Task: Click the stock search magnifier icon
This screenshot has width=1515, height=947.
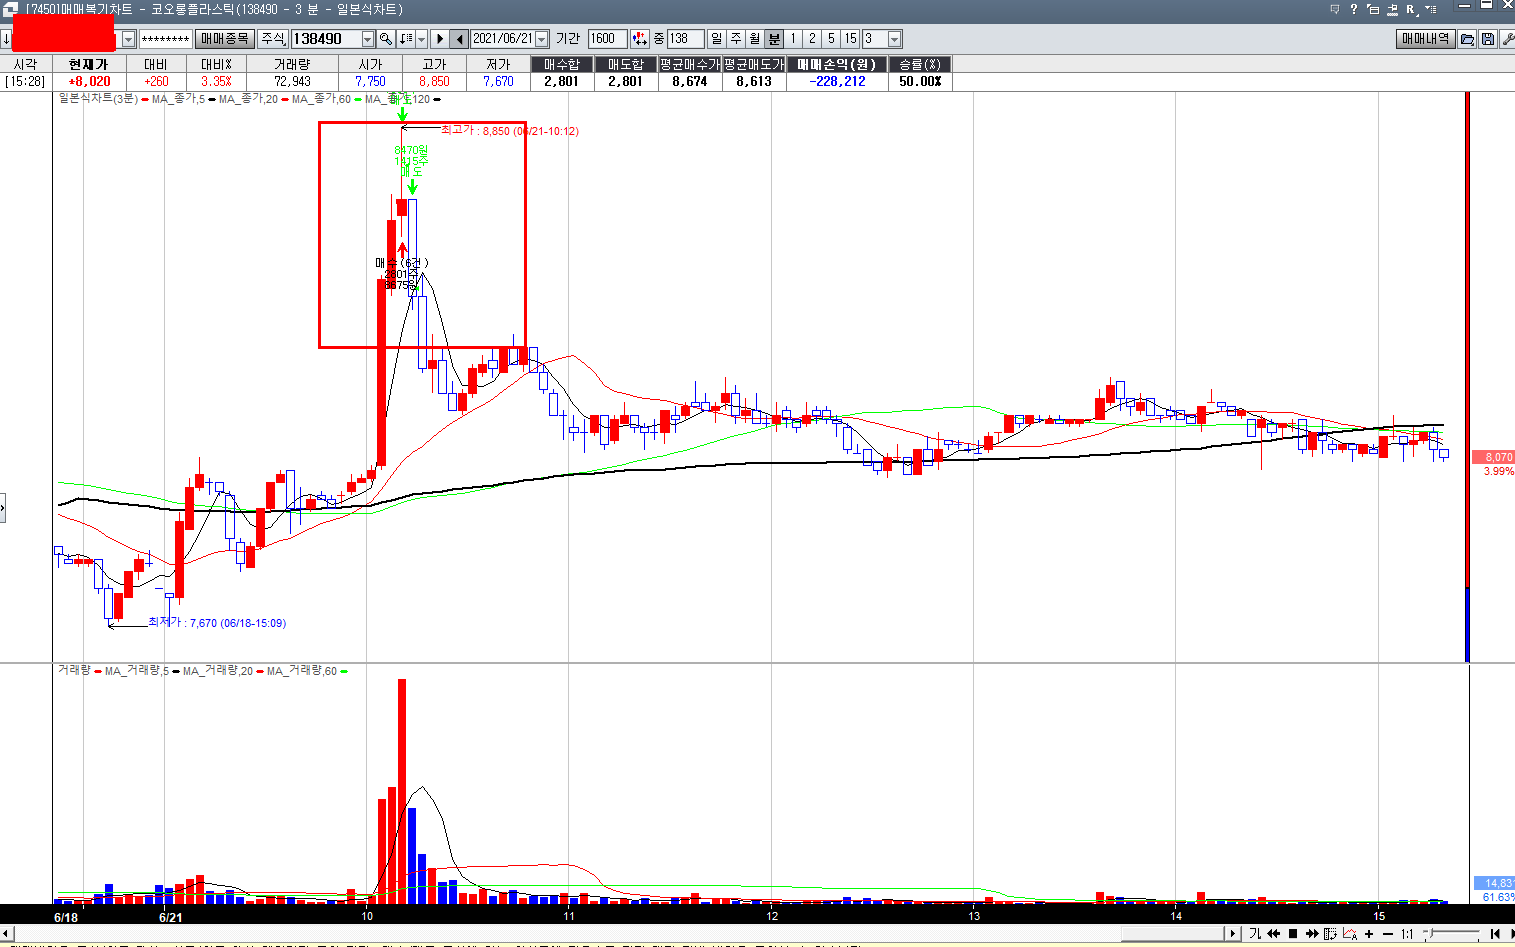Action: [386, 39]
